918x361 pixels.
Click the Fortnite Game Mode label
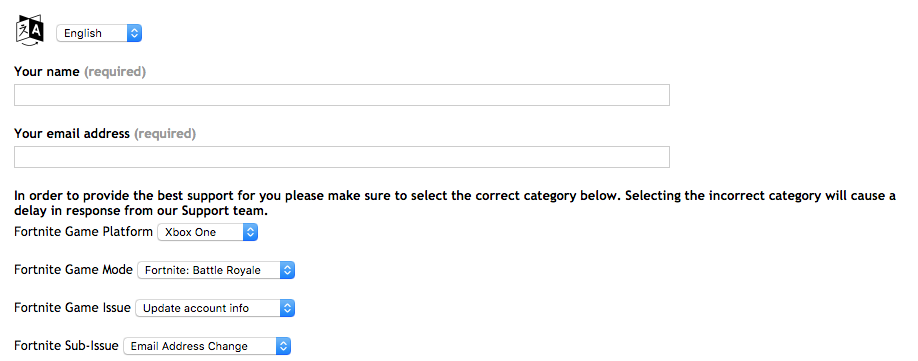click(73, 270)
